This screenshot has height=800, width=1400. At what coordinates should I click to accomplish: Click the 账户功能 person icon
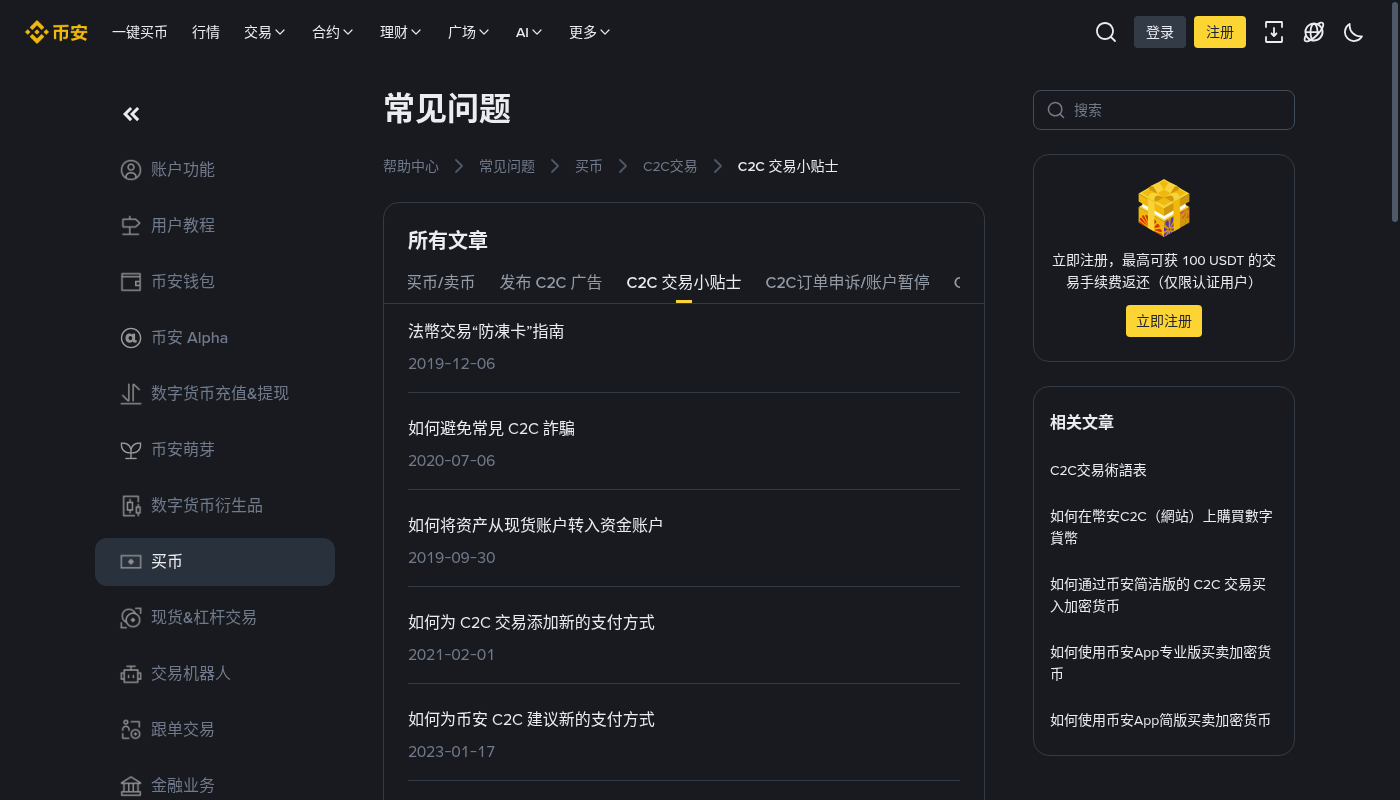[131, 170]
